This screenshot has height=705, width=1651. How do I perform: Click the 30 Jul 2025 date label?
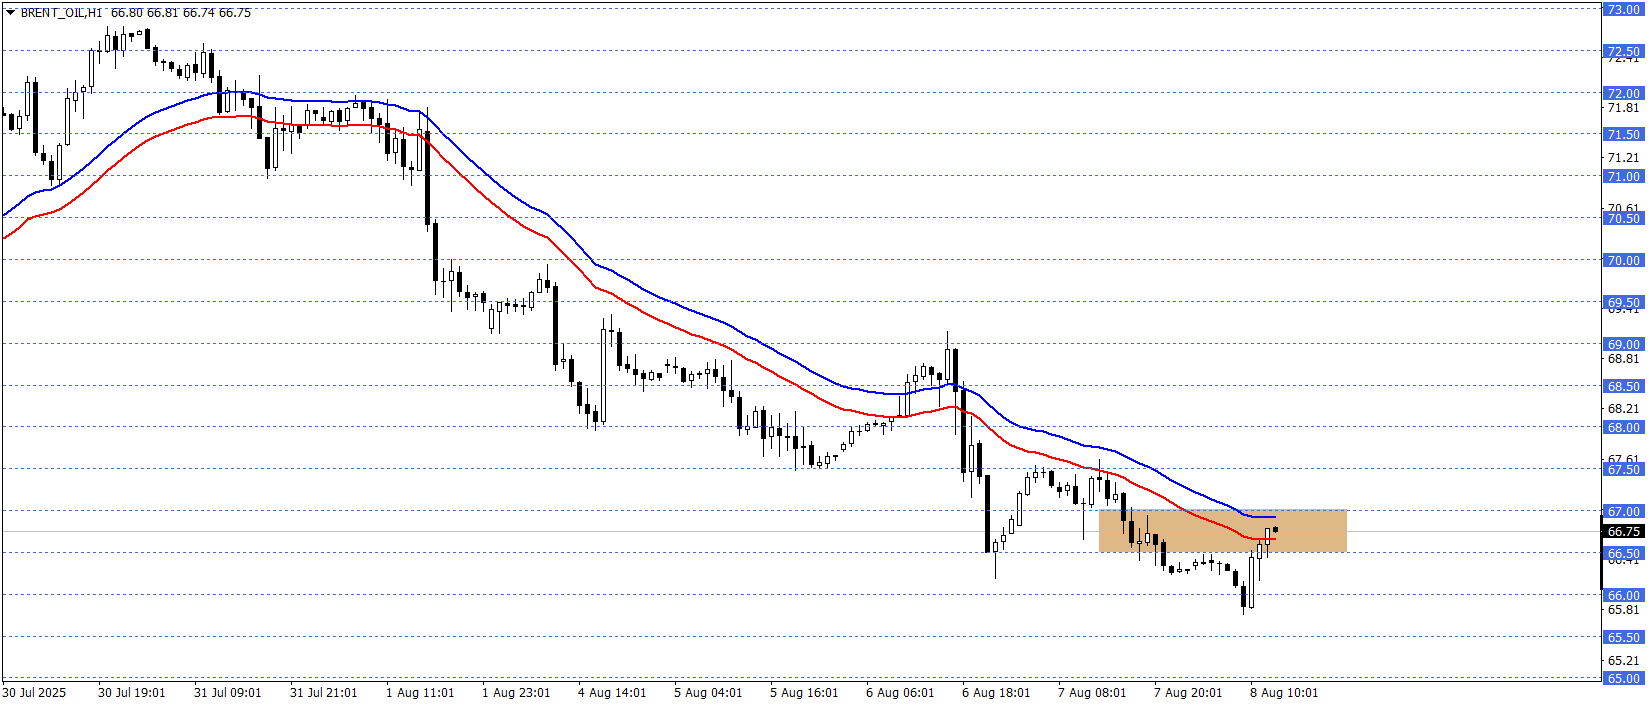point(35,692)
